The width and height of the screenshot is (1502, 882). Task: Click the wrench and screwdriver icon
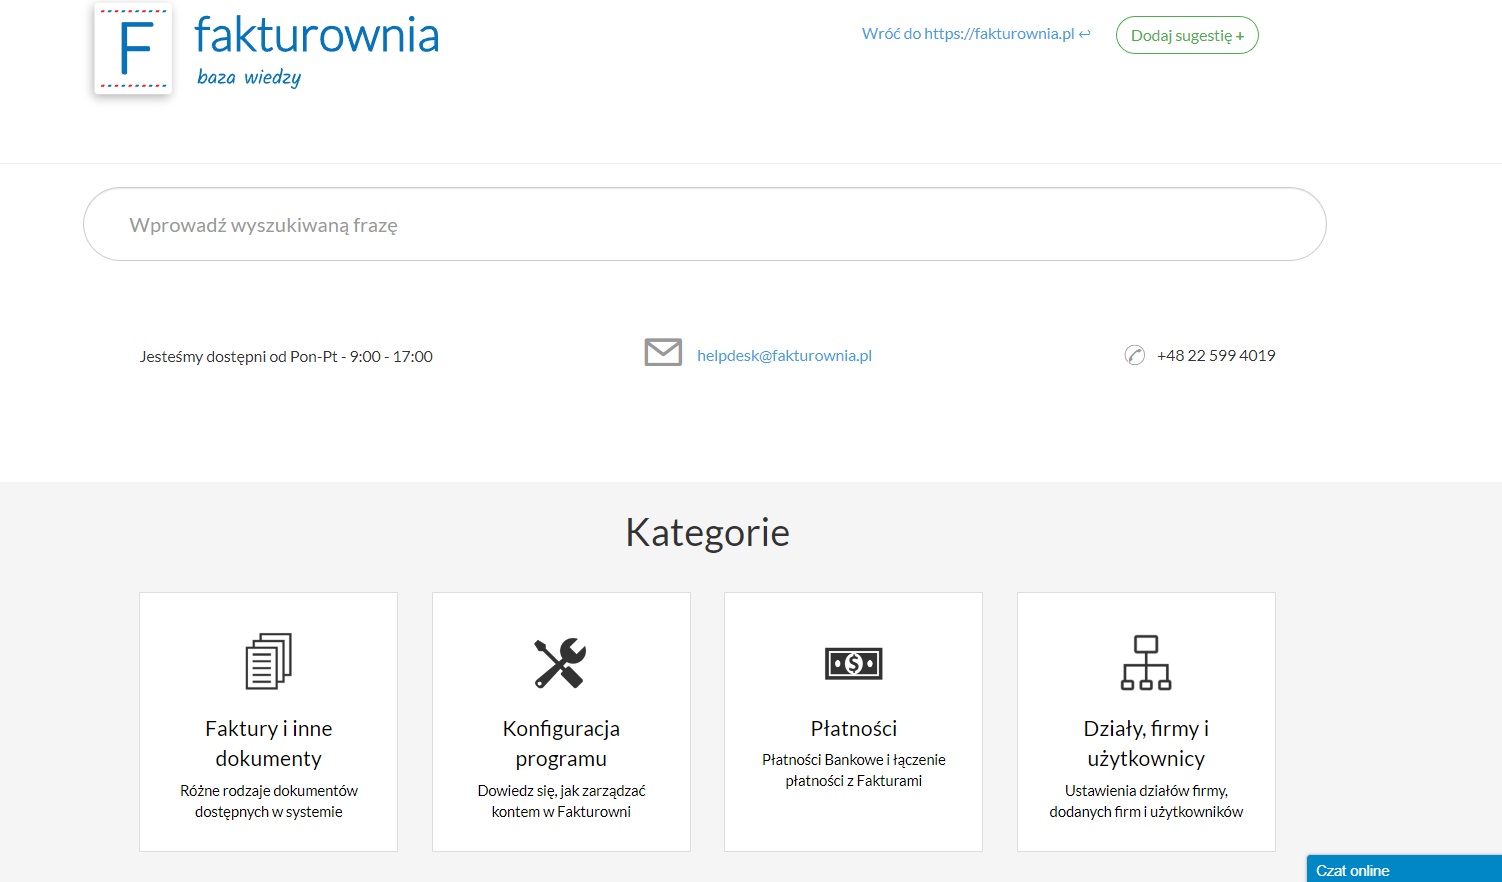[560, 663]
